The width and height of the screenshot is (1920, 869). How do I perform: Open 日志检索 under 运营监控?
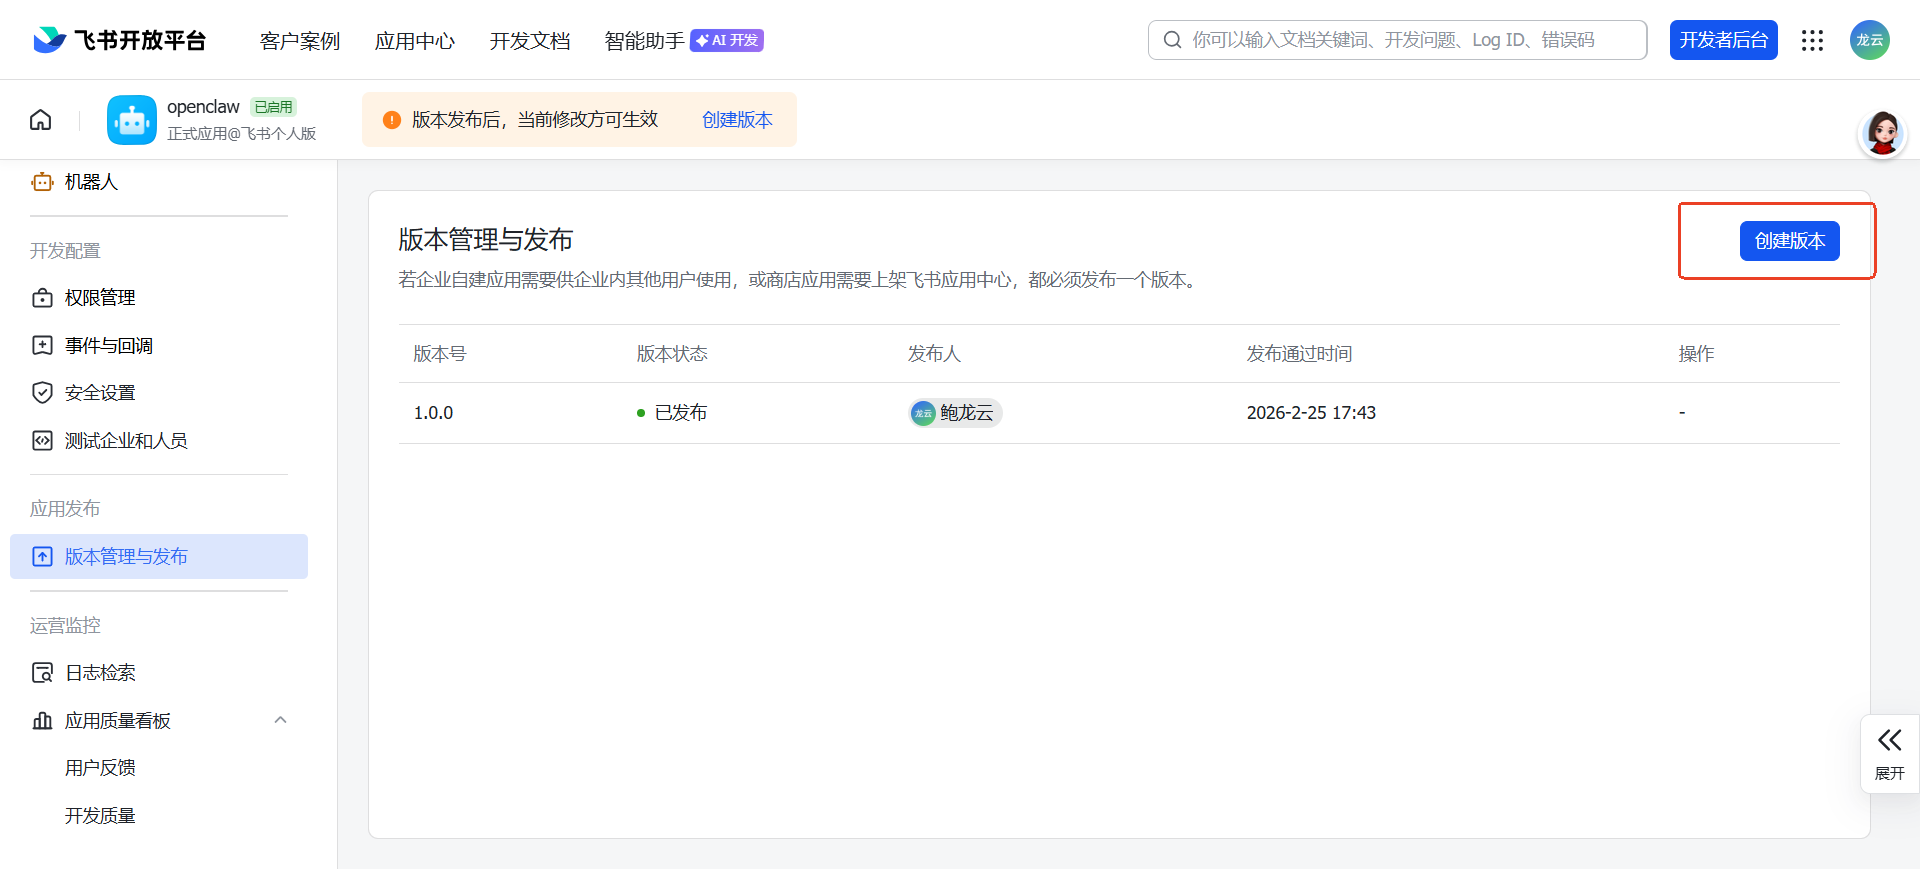tap(100, 673)
